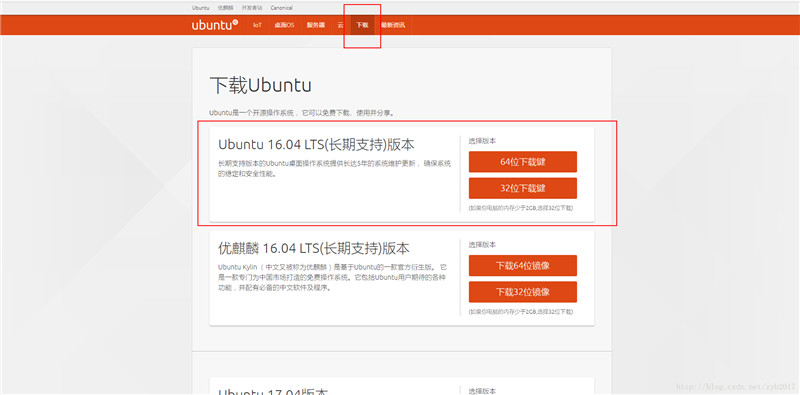Click the 下载Ubuntu page title
The image size is (800, 395).
point(260,86)
